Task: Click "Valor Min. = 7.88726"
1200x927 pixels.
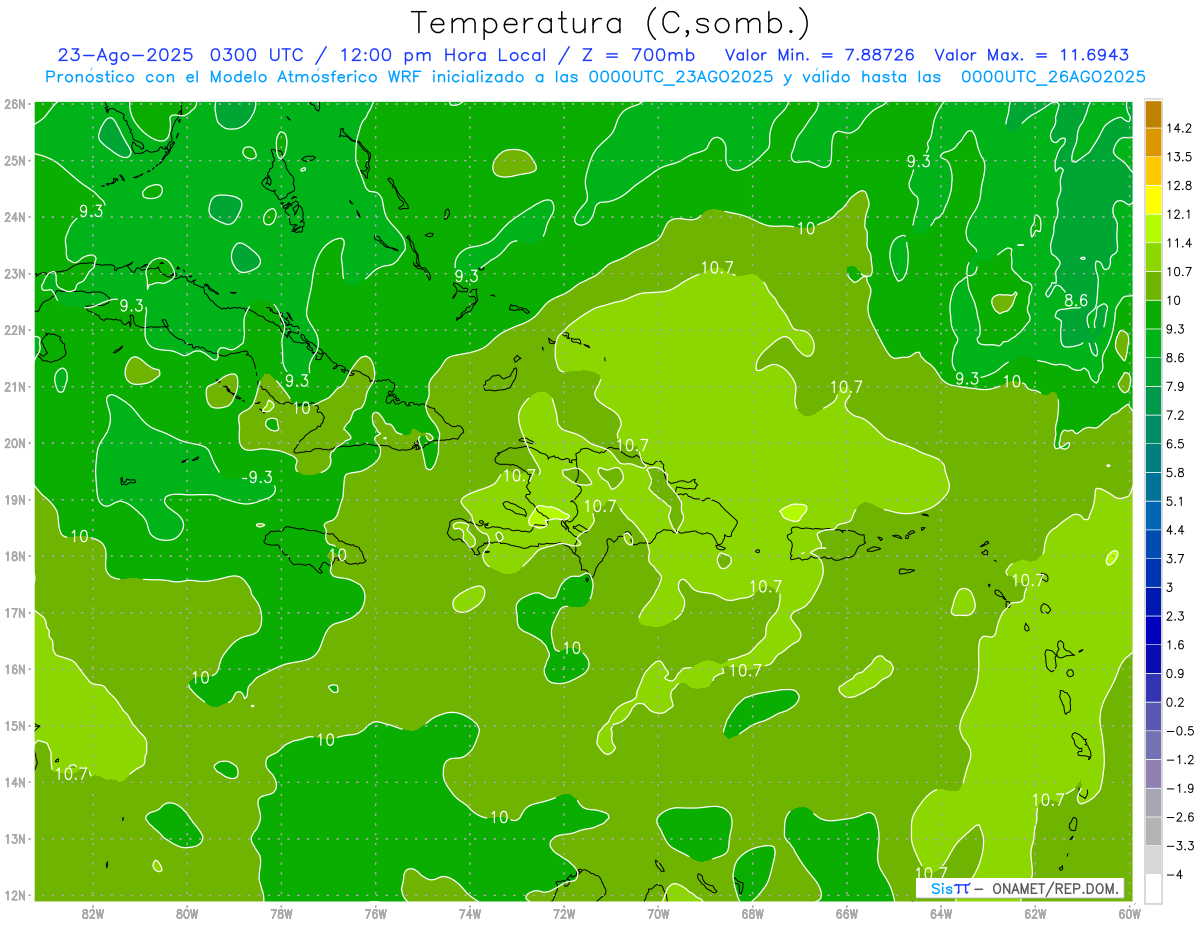Action: click(x=821, y=55)
